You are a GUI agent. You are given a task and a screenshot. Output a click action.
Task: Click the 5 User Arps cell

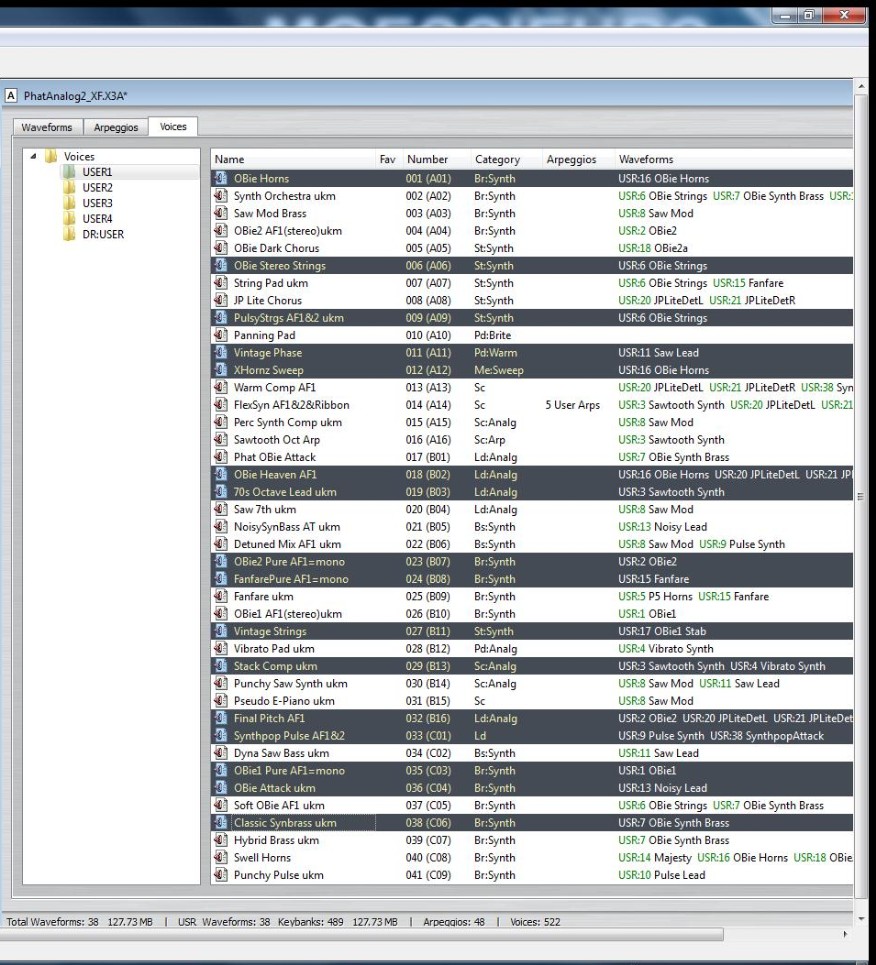click(573, 405)
